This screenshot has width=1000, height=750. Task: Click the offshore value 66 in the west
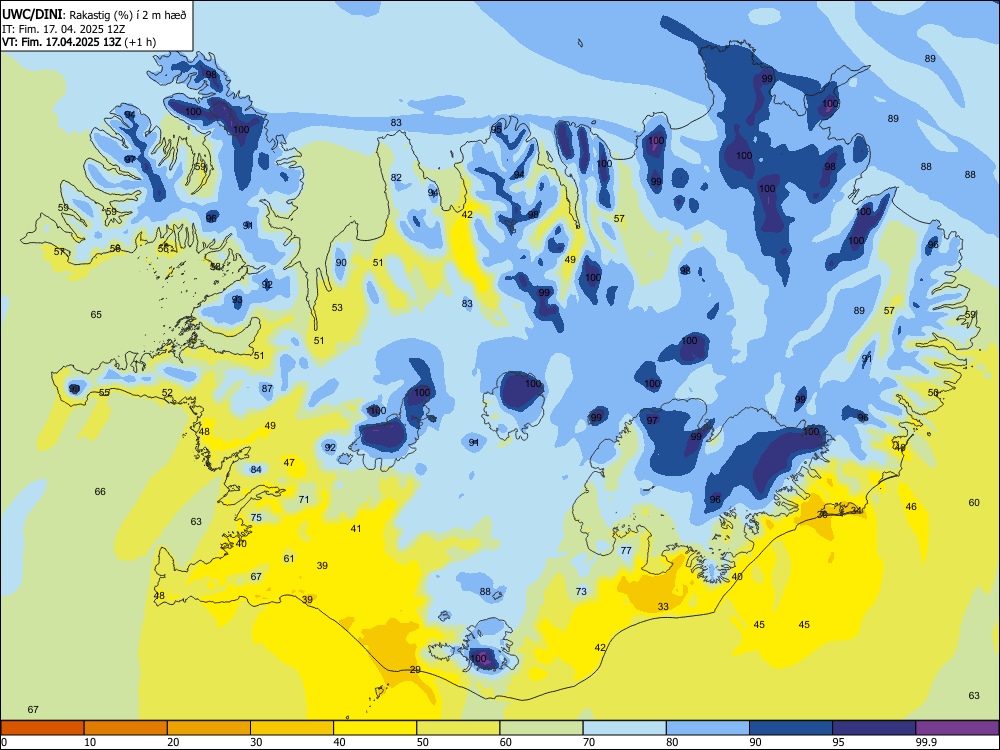tap(100, 492)
